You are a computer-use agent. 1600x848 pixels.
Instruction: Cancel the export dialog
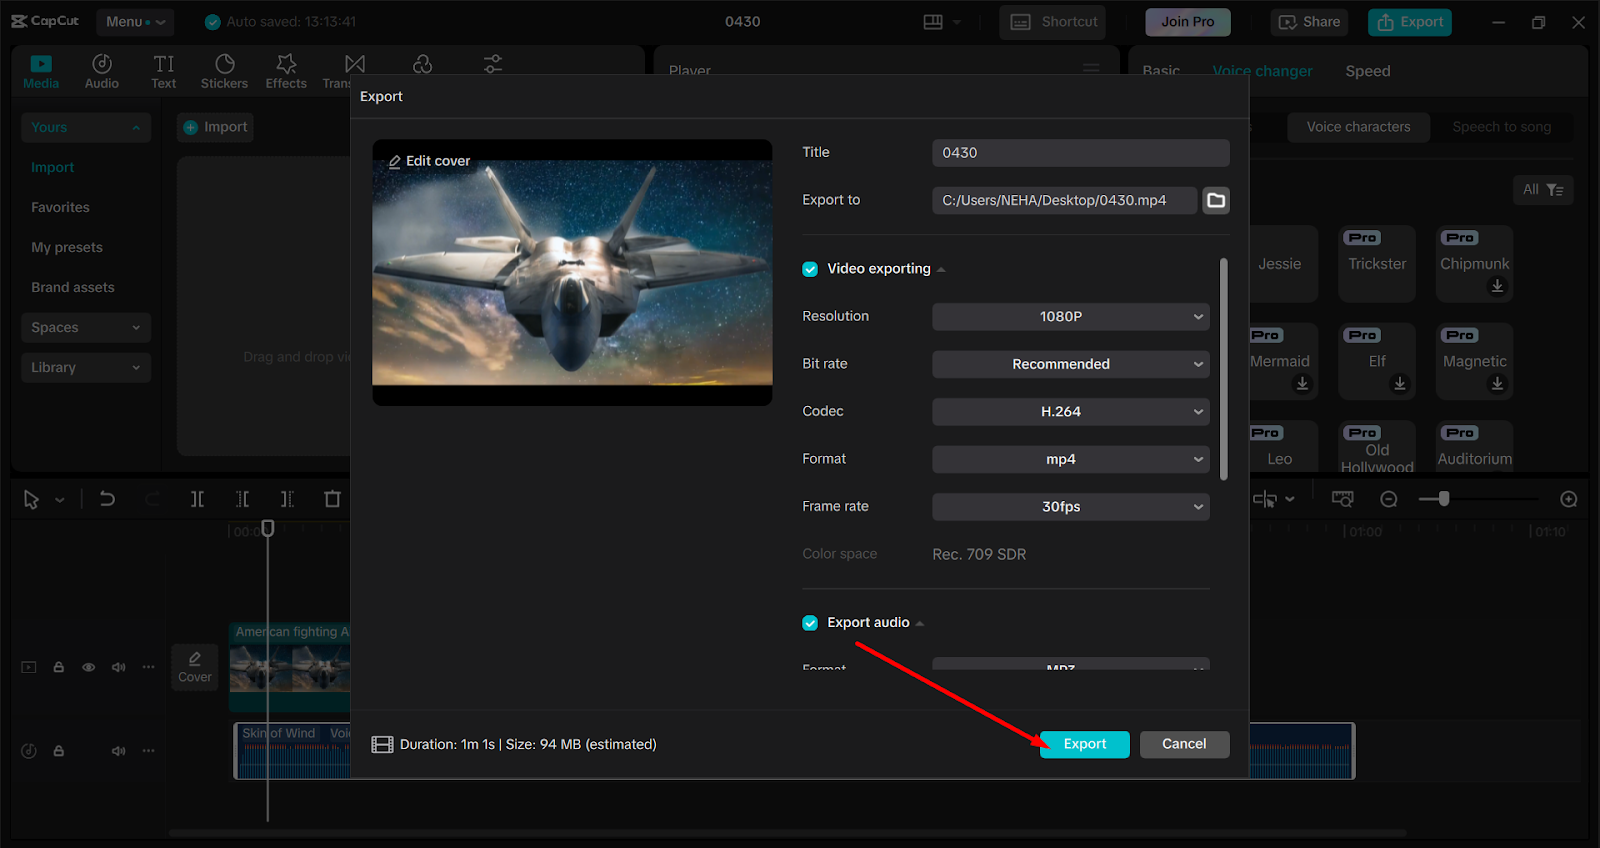[x=1184, y=744]
